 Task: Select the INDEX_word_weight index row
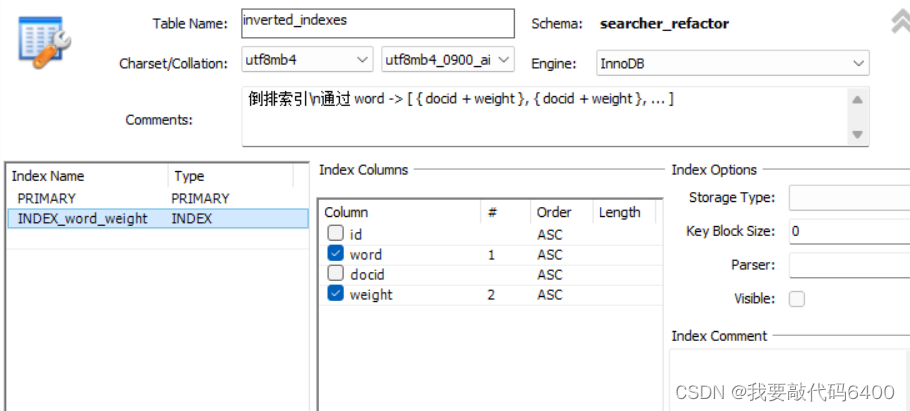click(157, 218)
